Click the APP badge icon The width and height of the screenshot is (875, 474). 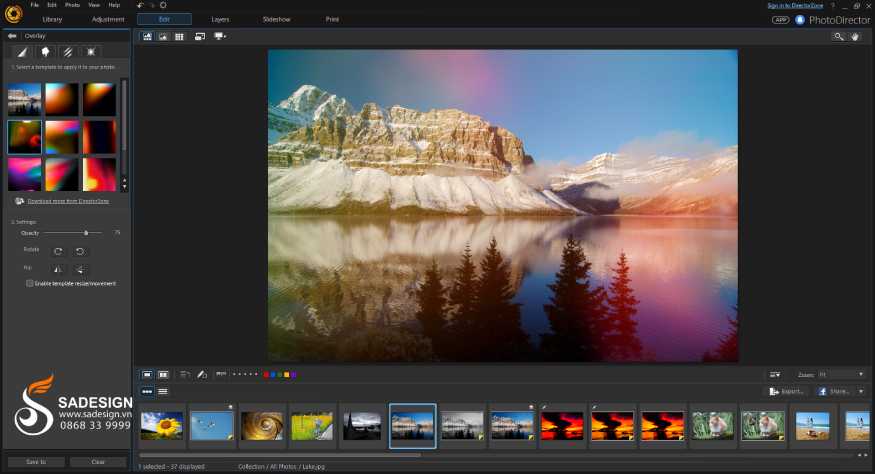780,20
